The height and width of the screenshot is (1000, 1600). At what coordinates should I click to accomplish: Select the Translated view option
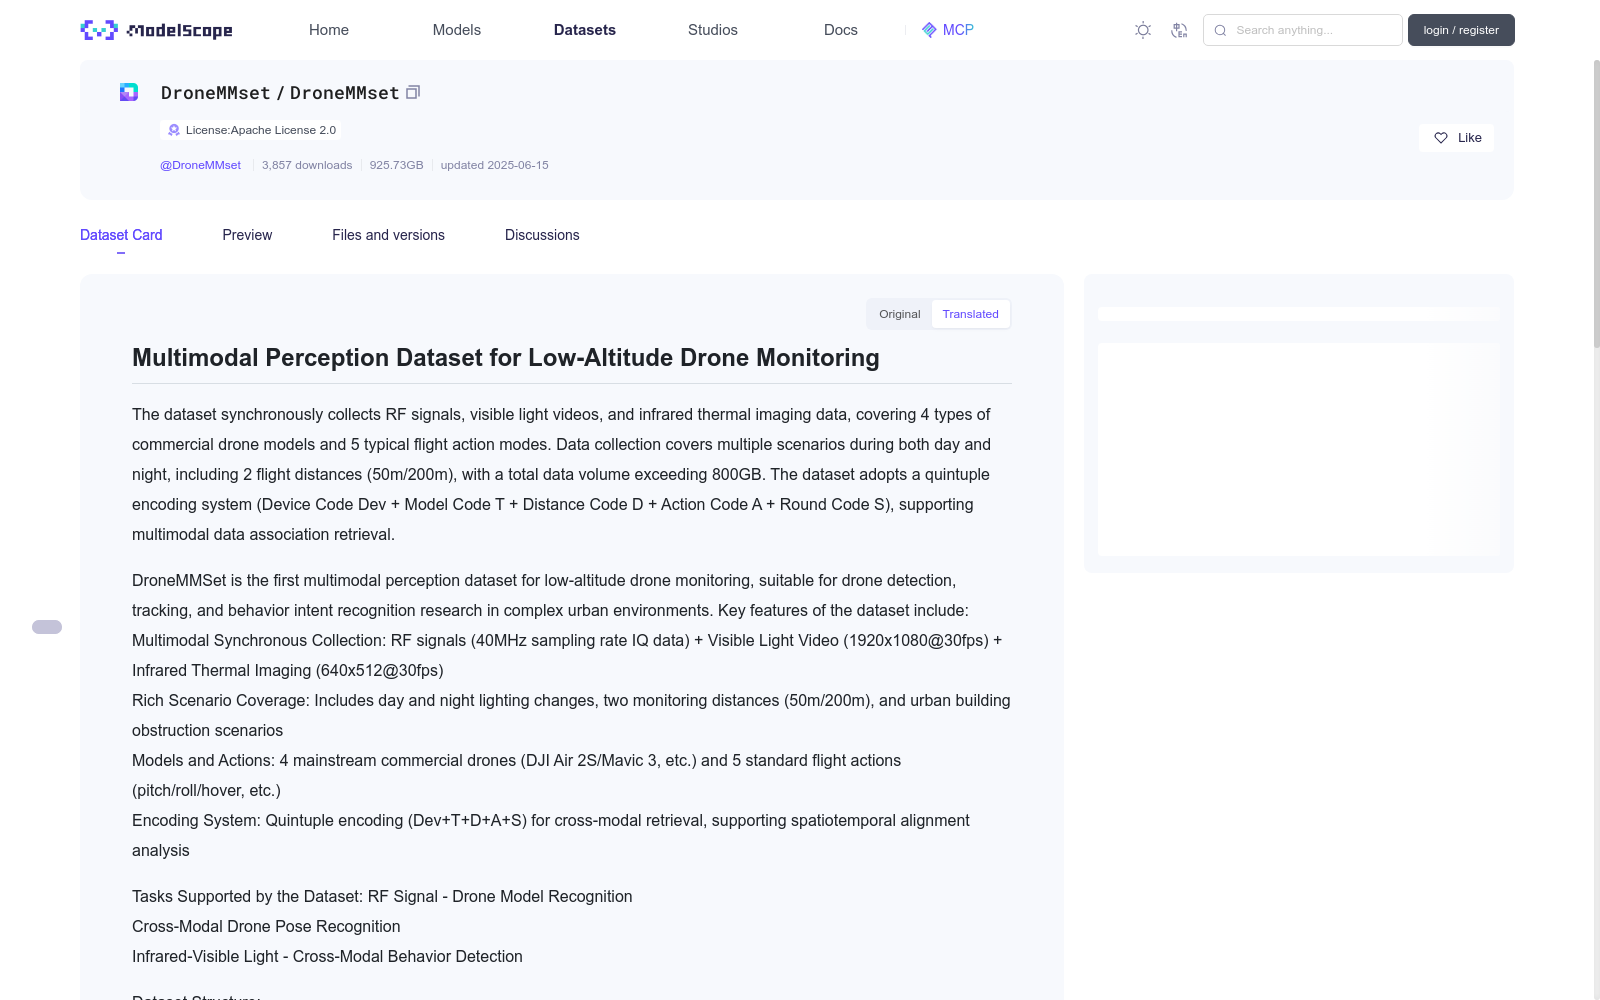click(970, 314)
